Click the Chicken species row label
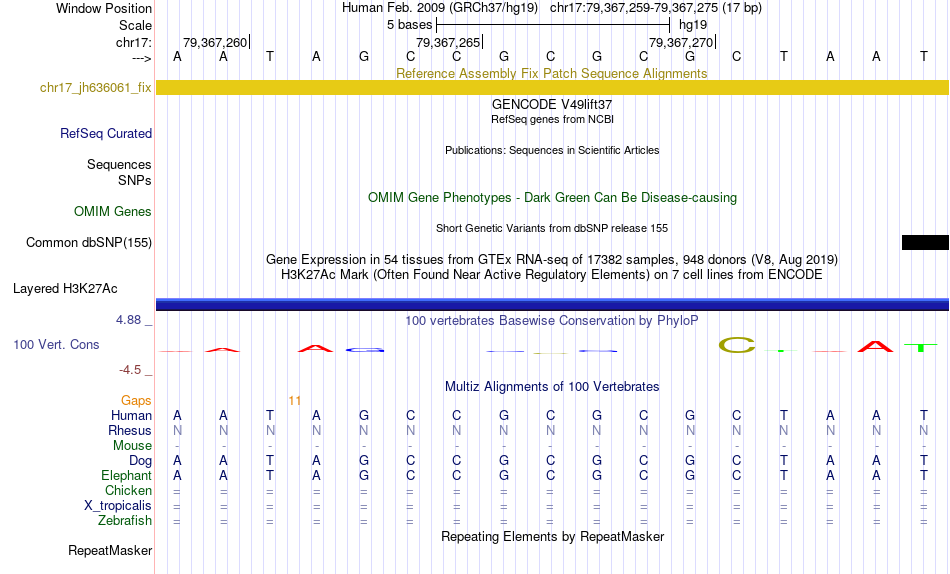950x574 pixels. click(128, 490)
